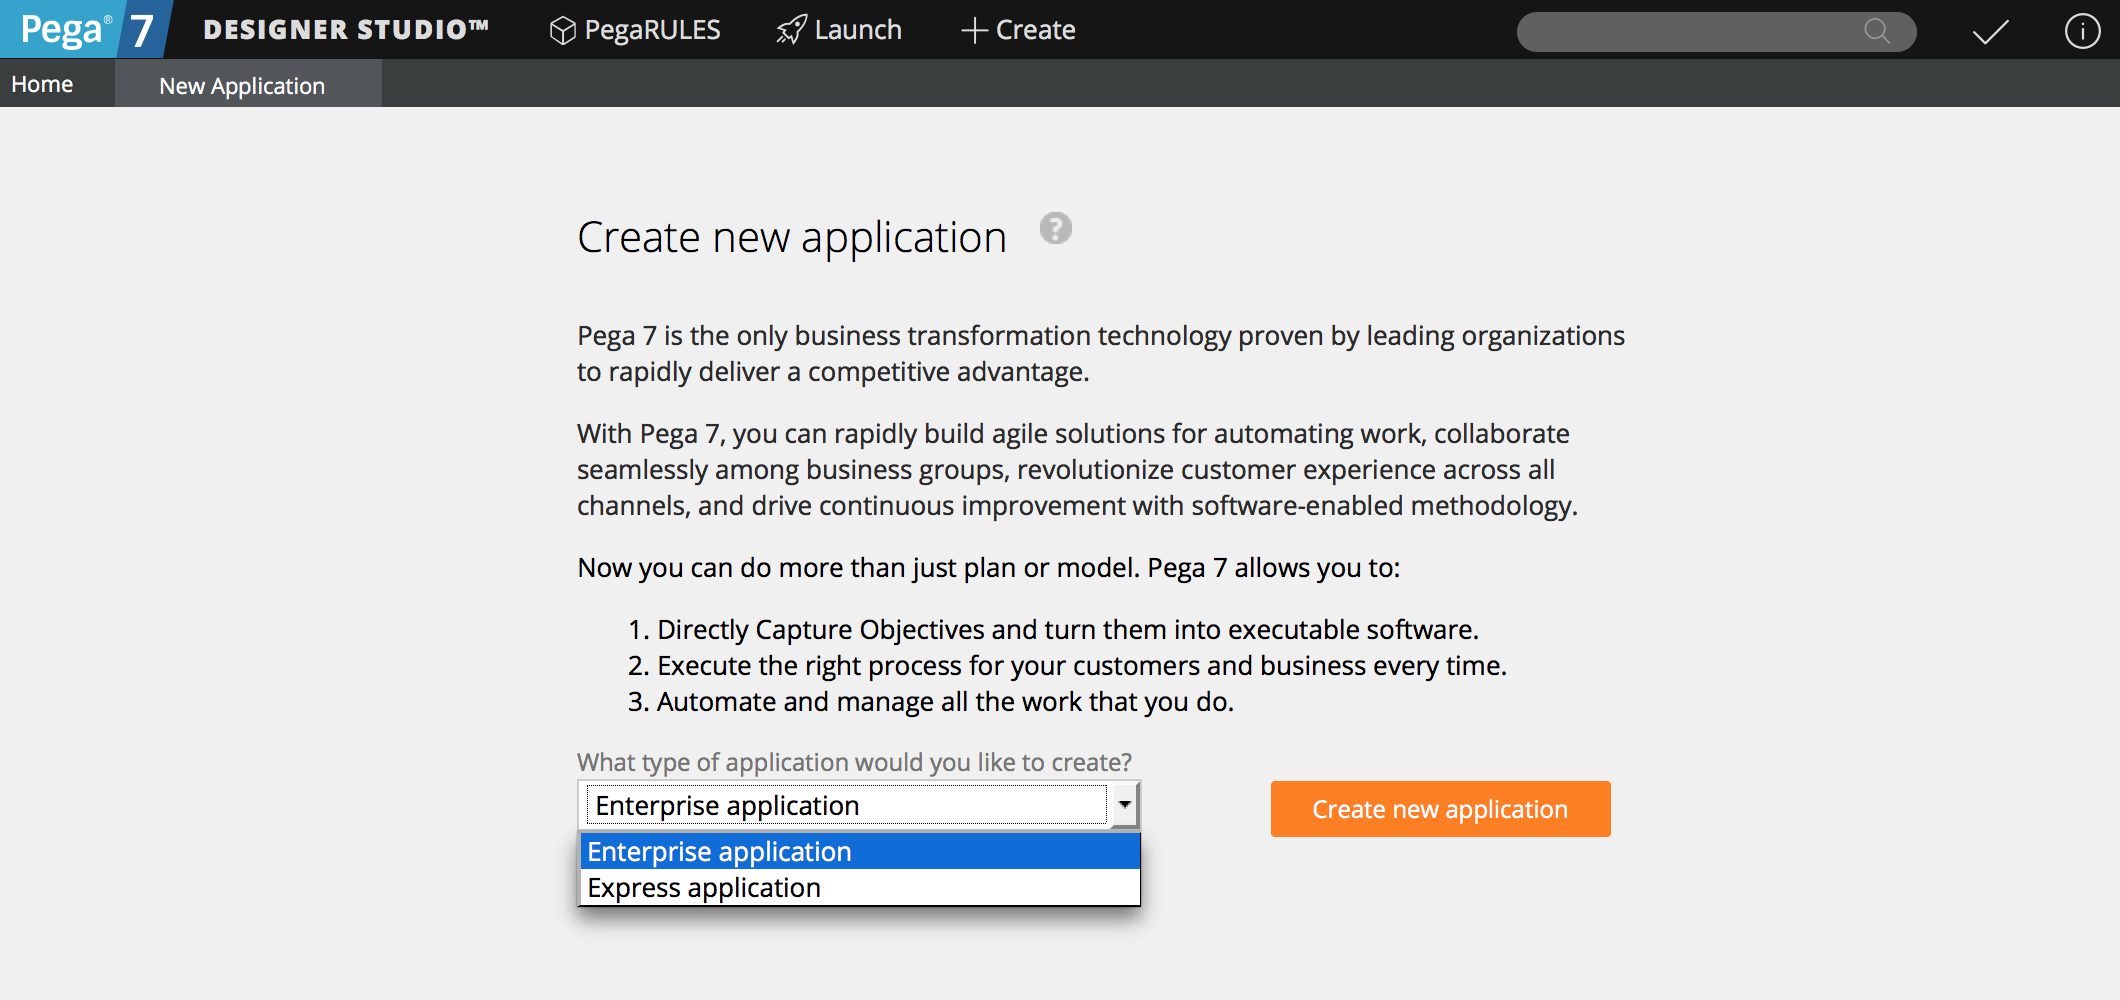This screenshot has width=2120, height=1000.
Task: Click the 'Create new application' page heading
Action: (792, 238)
